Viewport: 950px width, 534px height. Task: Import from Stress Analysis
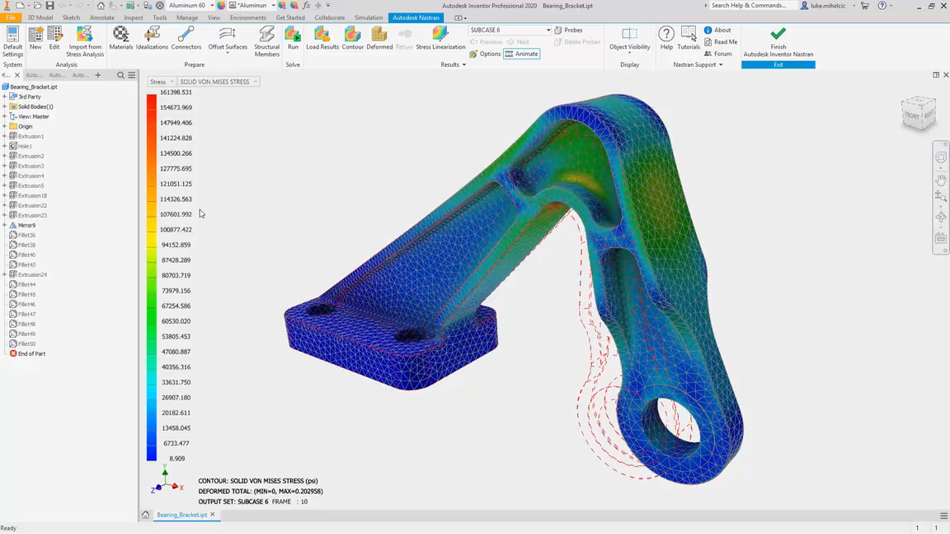point(85,41)
